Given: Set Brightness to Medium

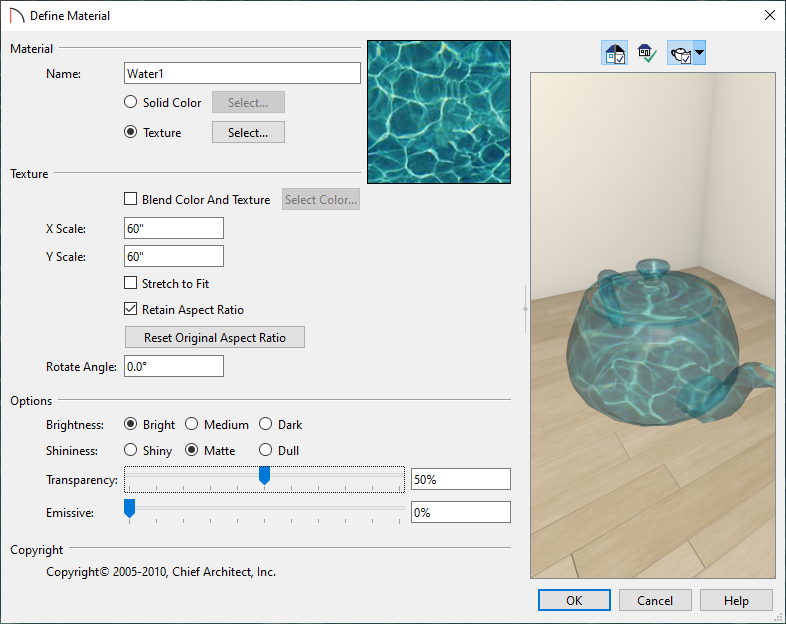Looking at the screenshot, I should point(191,425).
